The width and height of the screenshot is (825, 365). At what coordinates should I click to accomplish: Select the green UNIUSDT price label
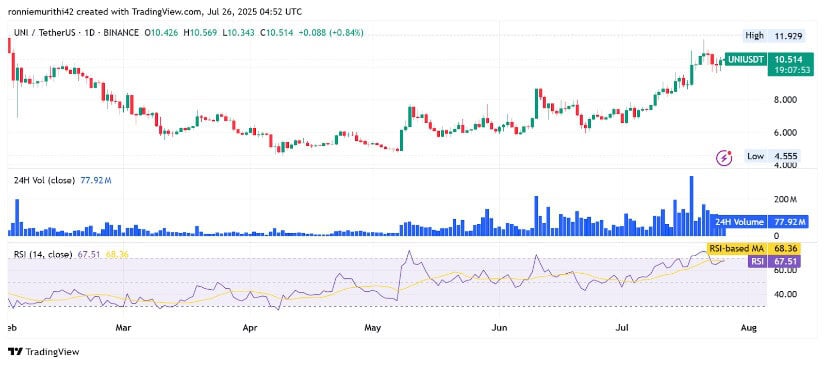745,59
